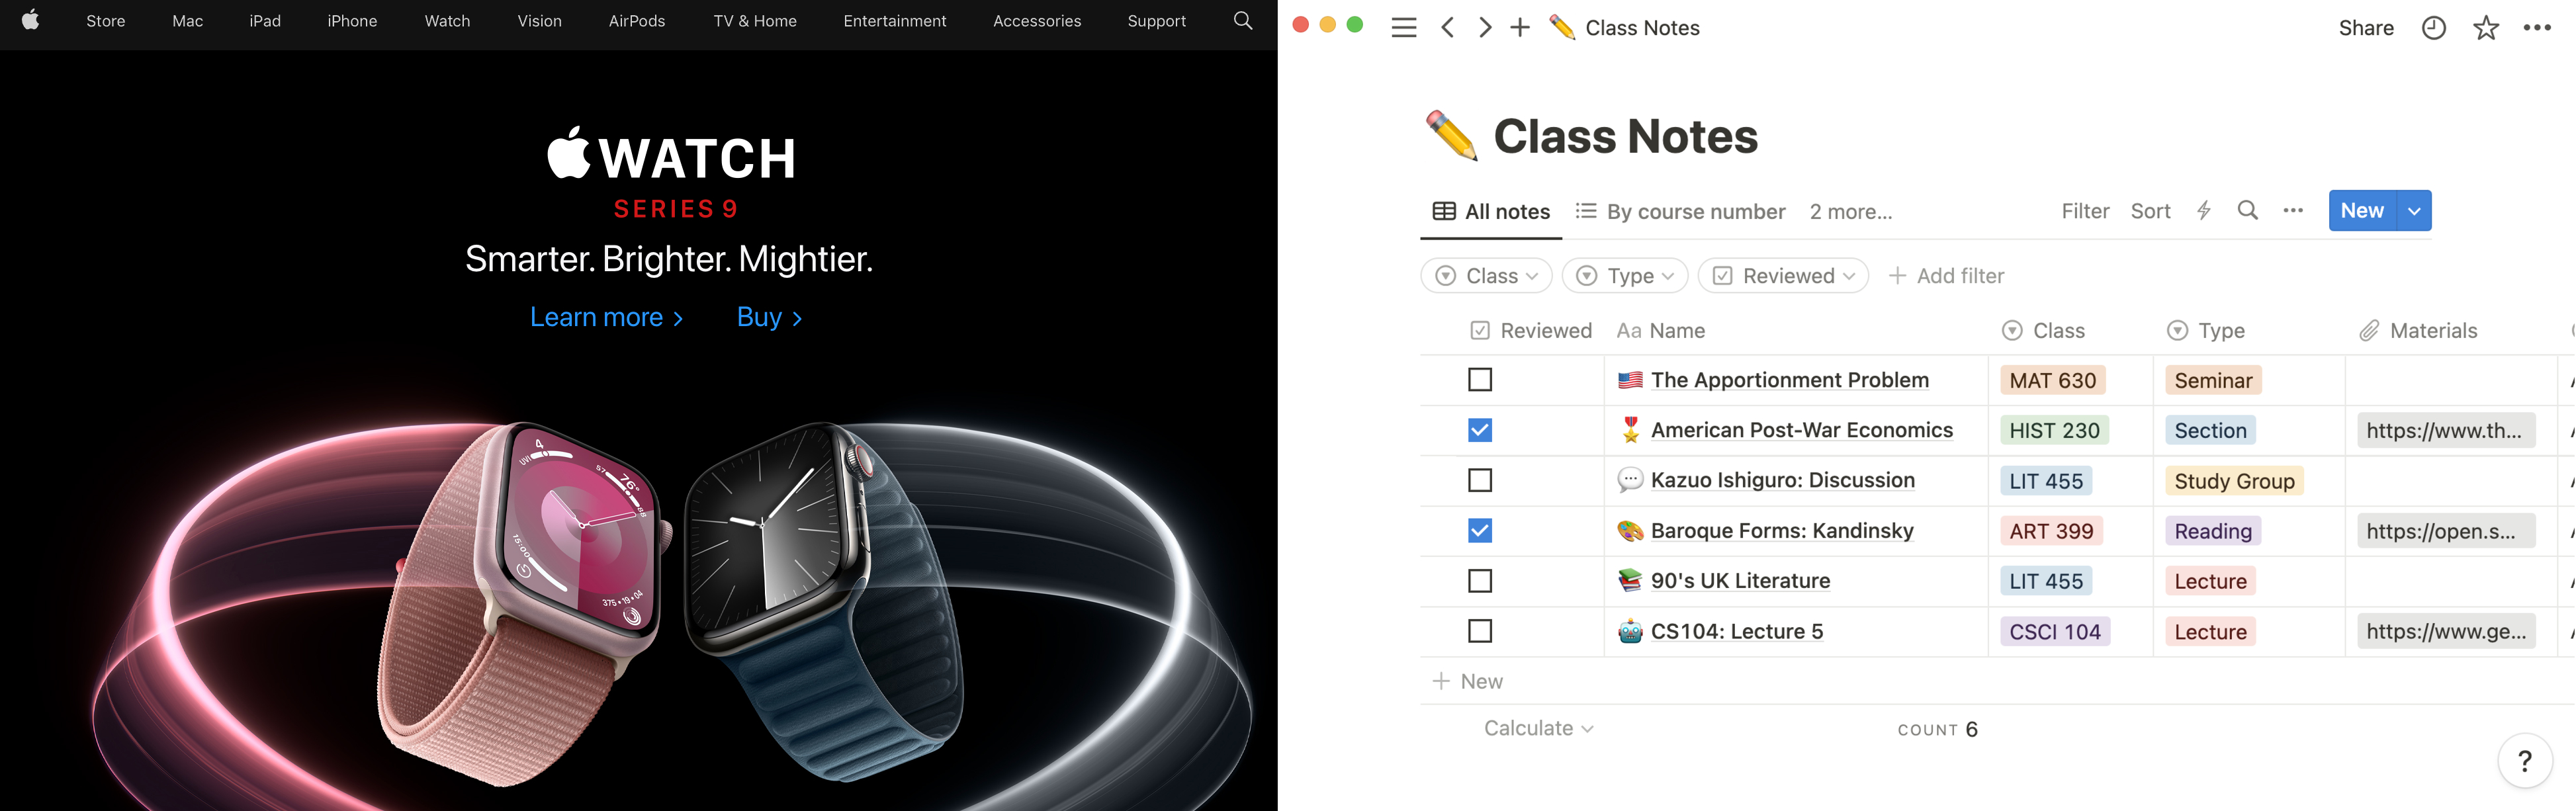
Task: Open the help question mark button
Action: click(x=2524, y=761)
